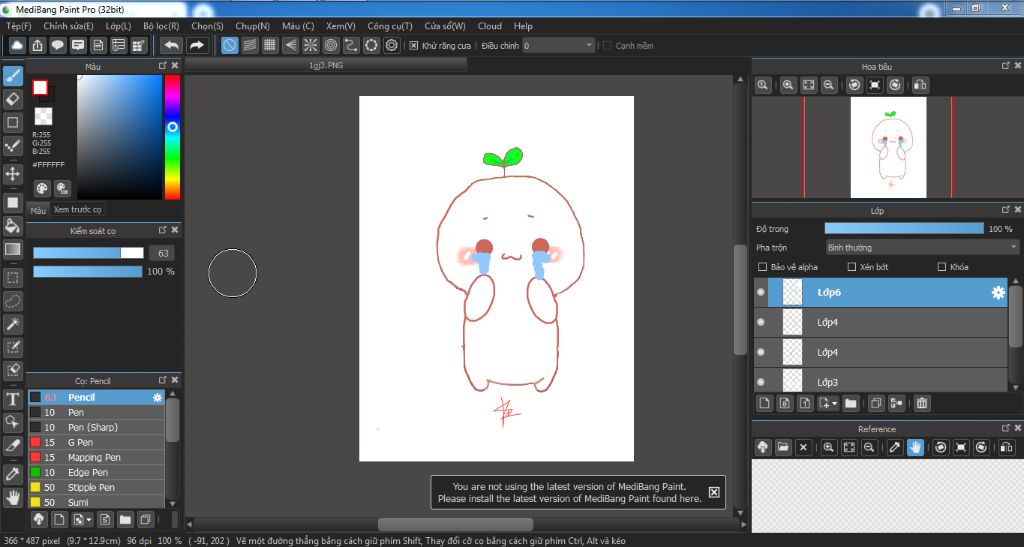Enable the radial snap guide

[x=310, y=45]
